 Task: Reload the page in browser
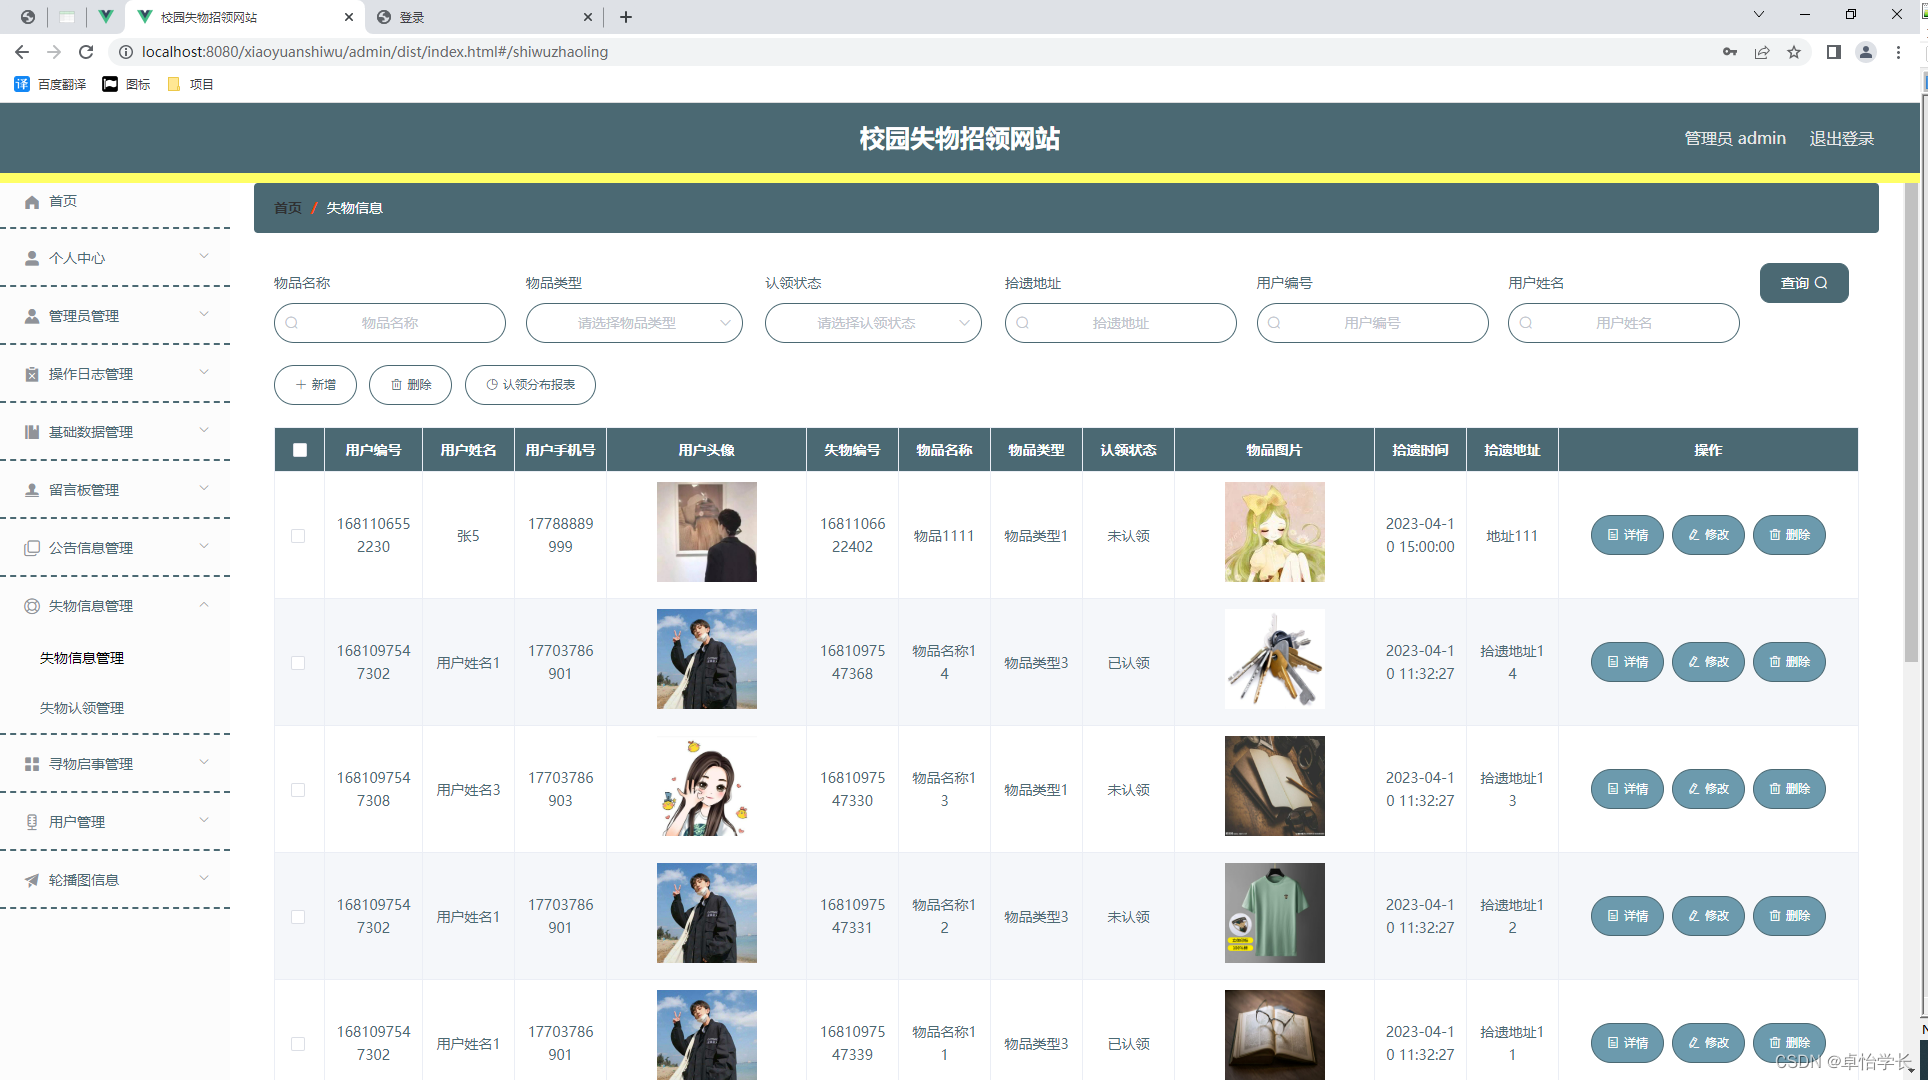coord(86,52)
